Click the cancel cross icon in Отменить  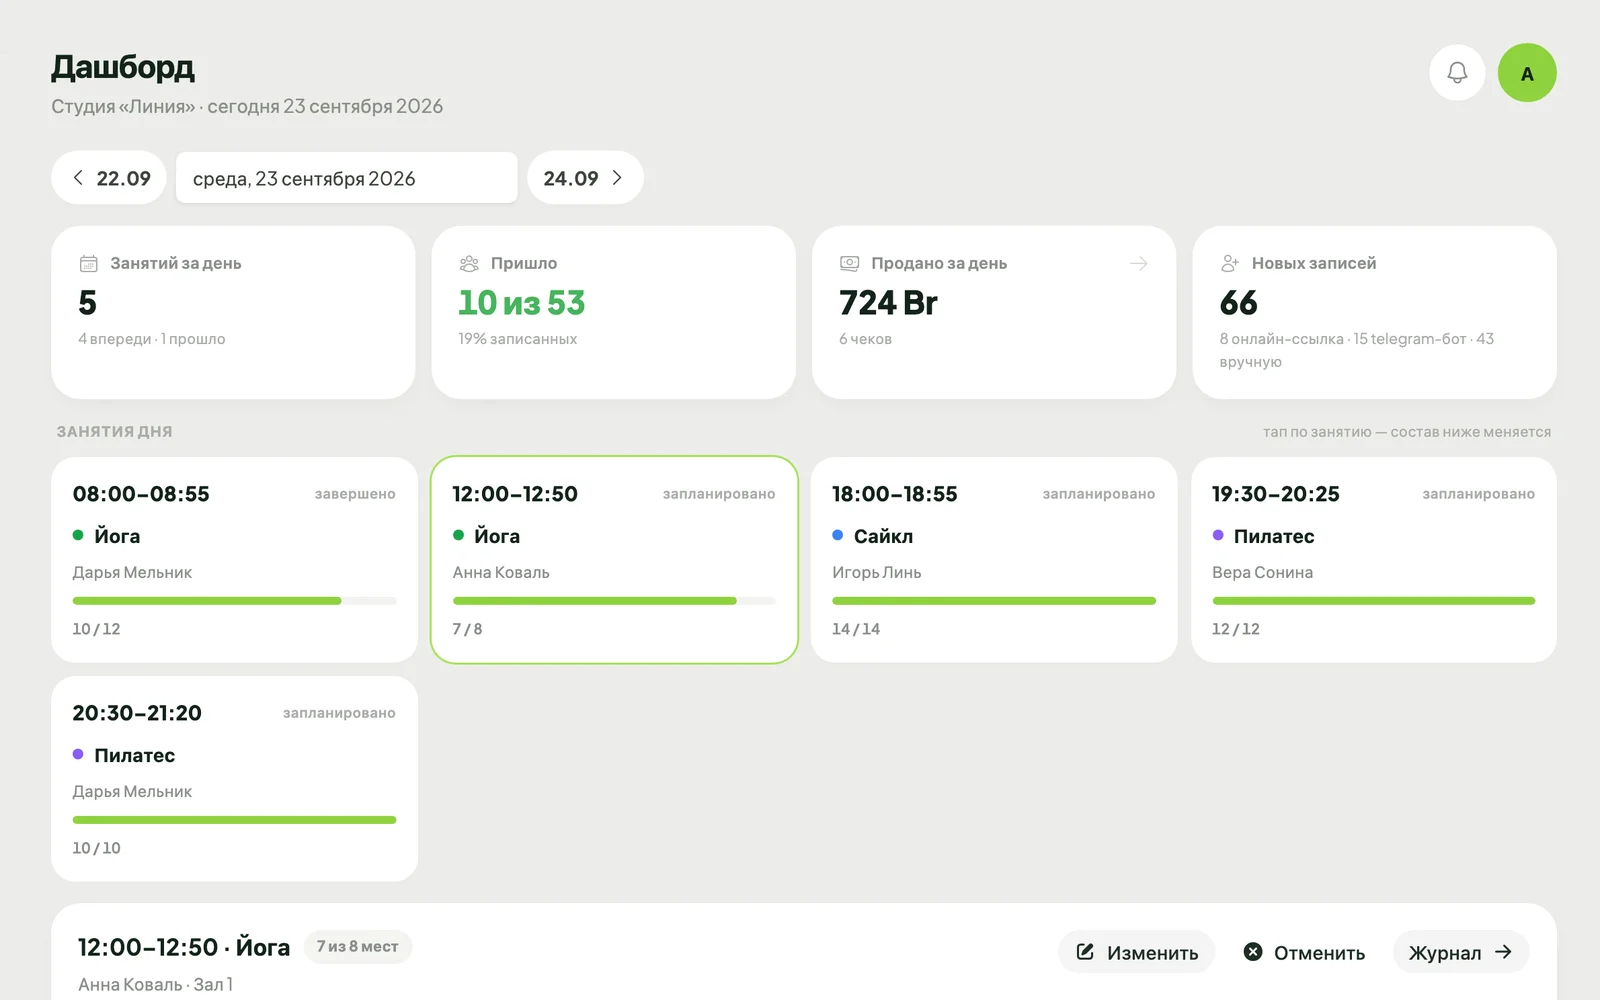(1253, 952)
